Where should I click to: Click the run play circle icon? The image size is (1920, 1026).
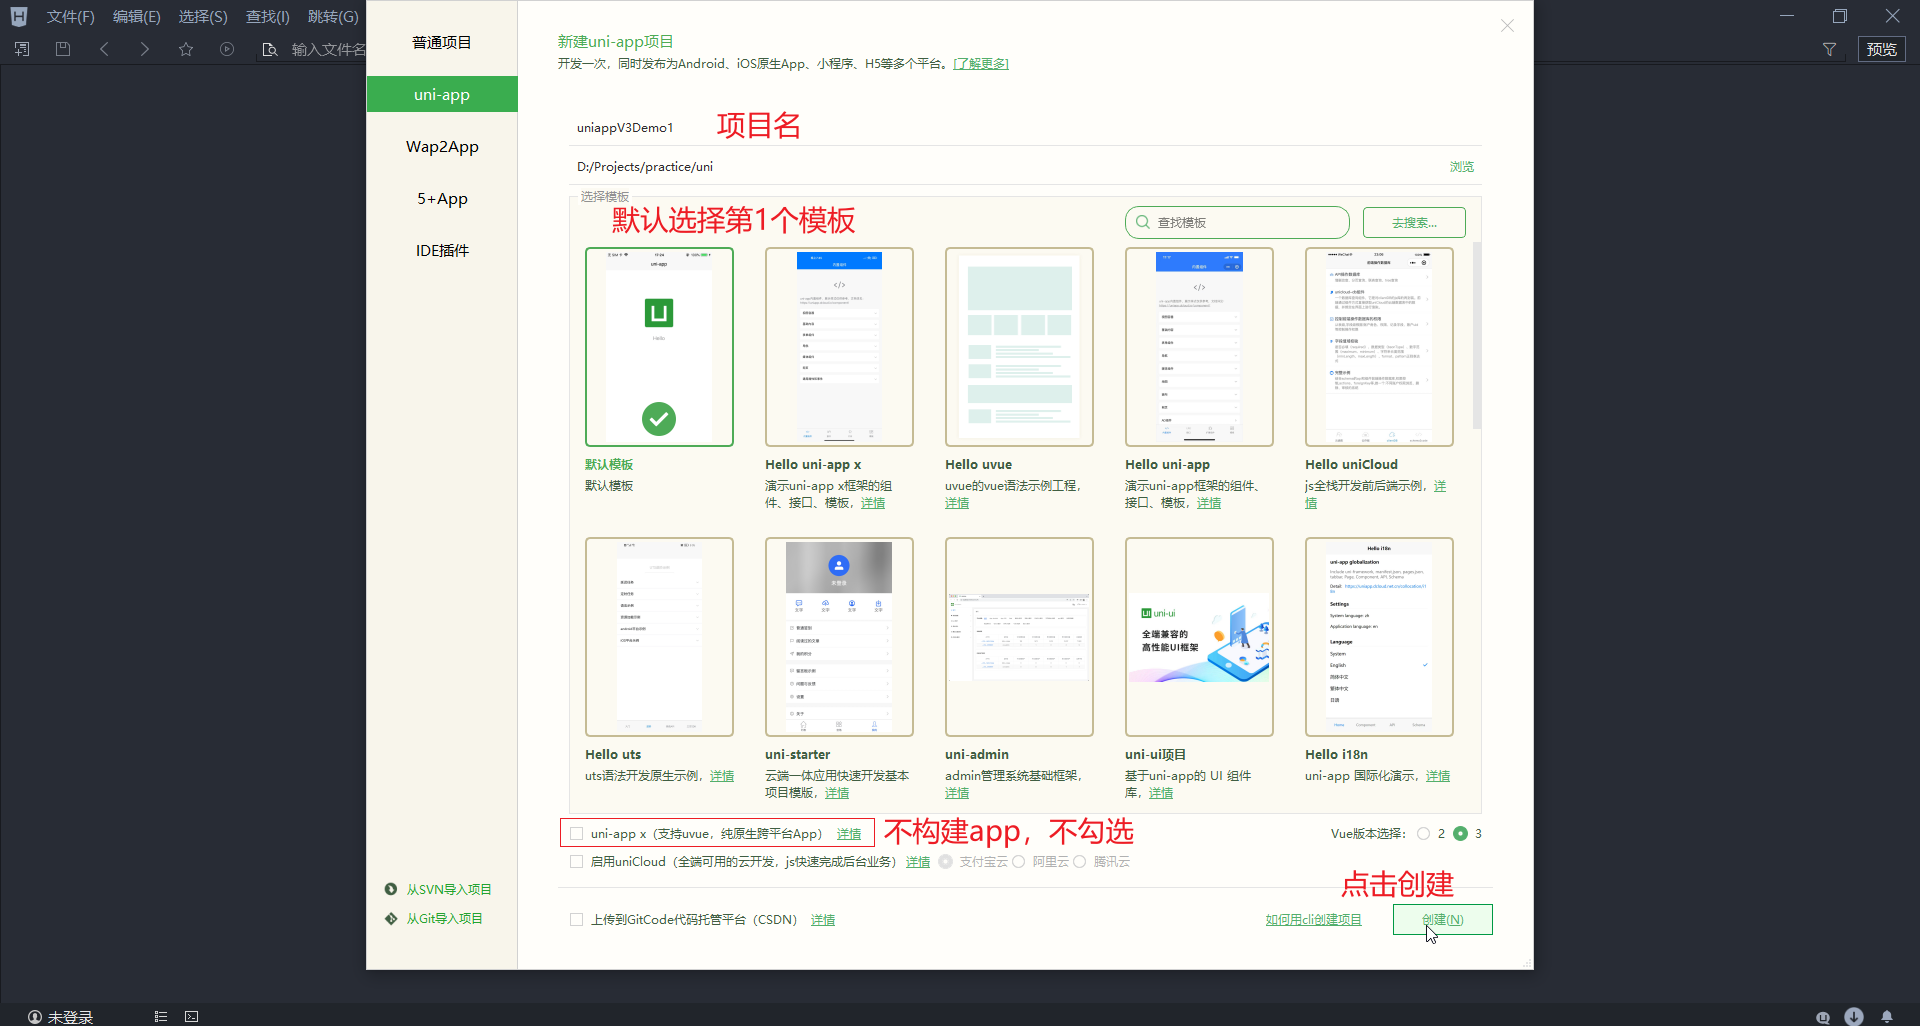coord(227,49)
